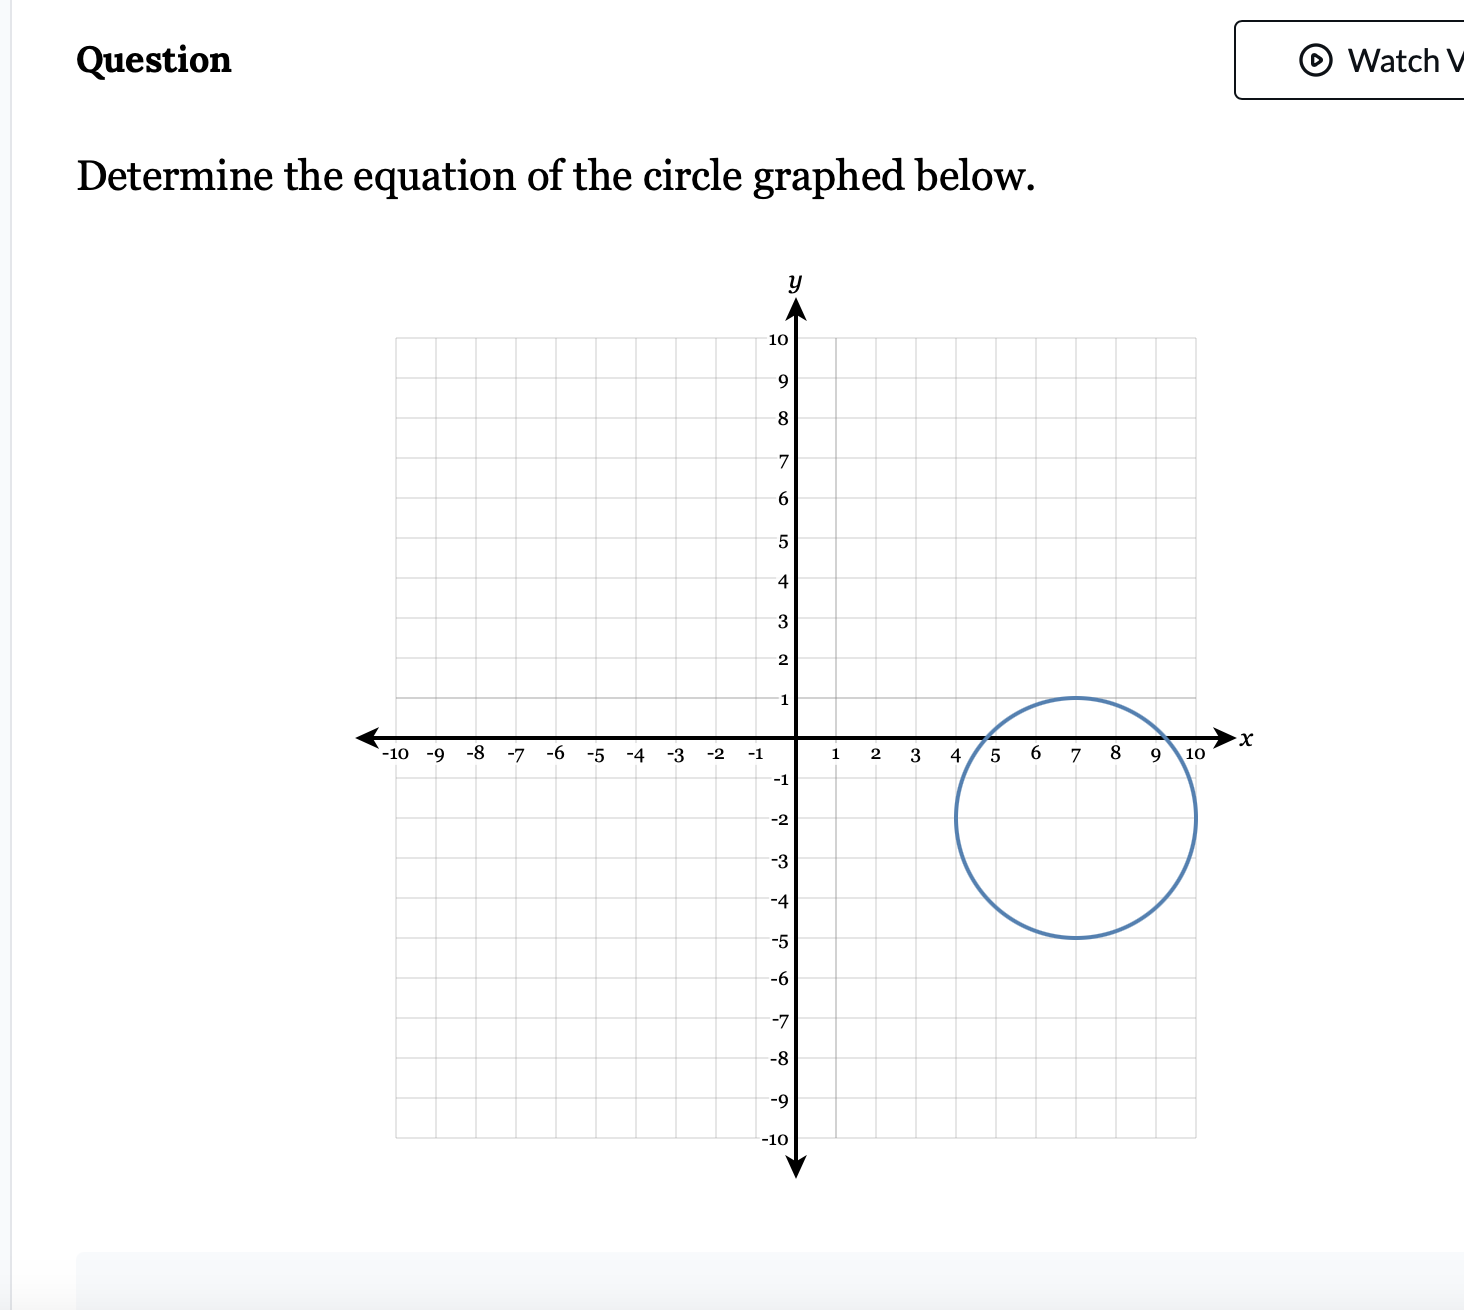Click the upward arrowhead of the y-axis
Viewport: 1464px width, 1310px height.
click(x=797, y=310)
